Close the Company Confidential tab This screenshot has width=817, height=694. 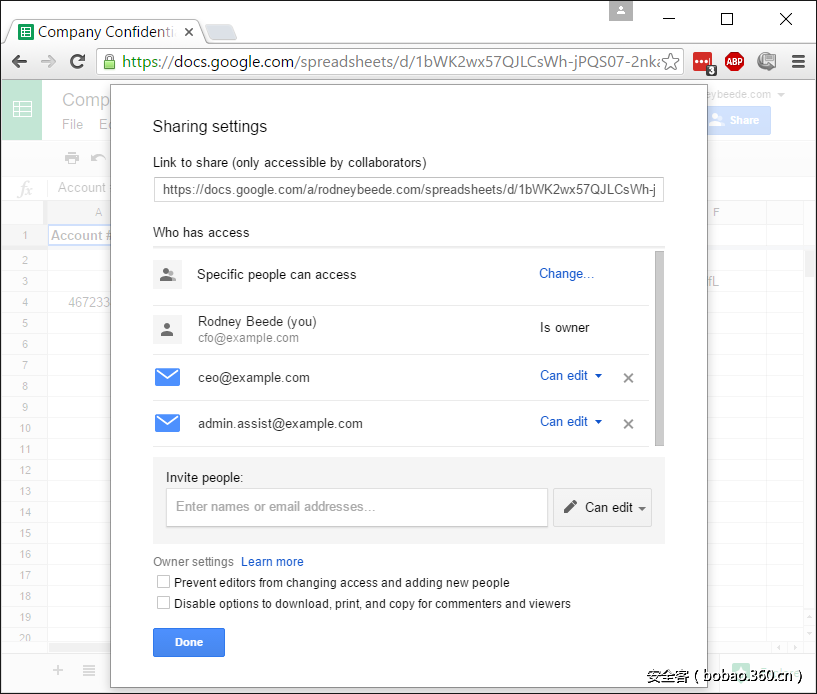tap(189, 32)
